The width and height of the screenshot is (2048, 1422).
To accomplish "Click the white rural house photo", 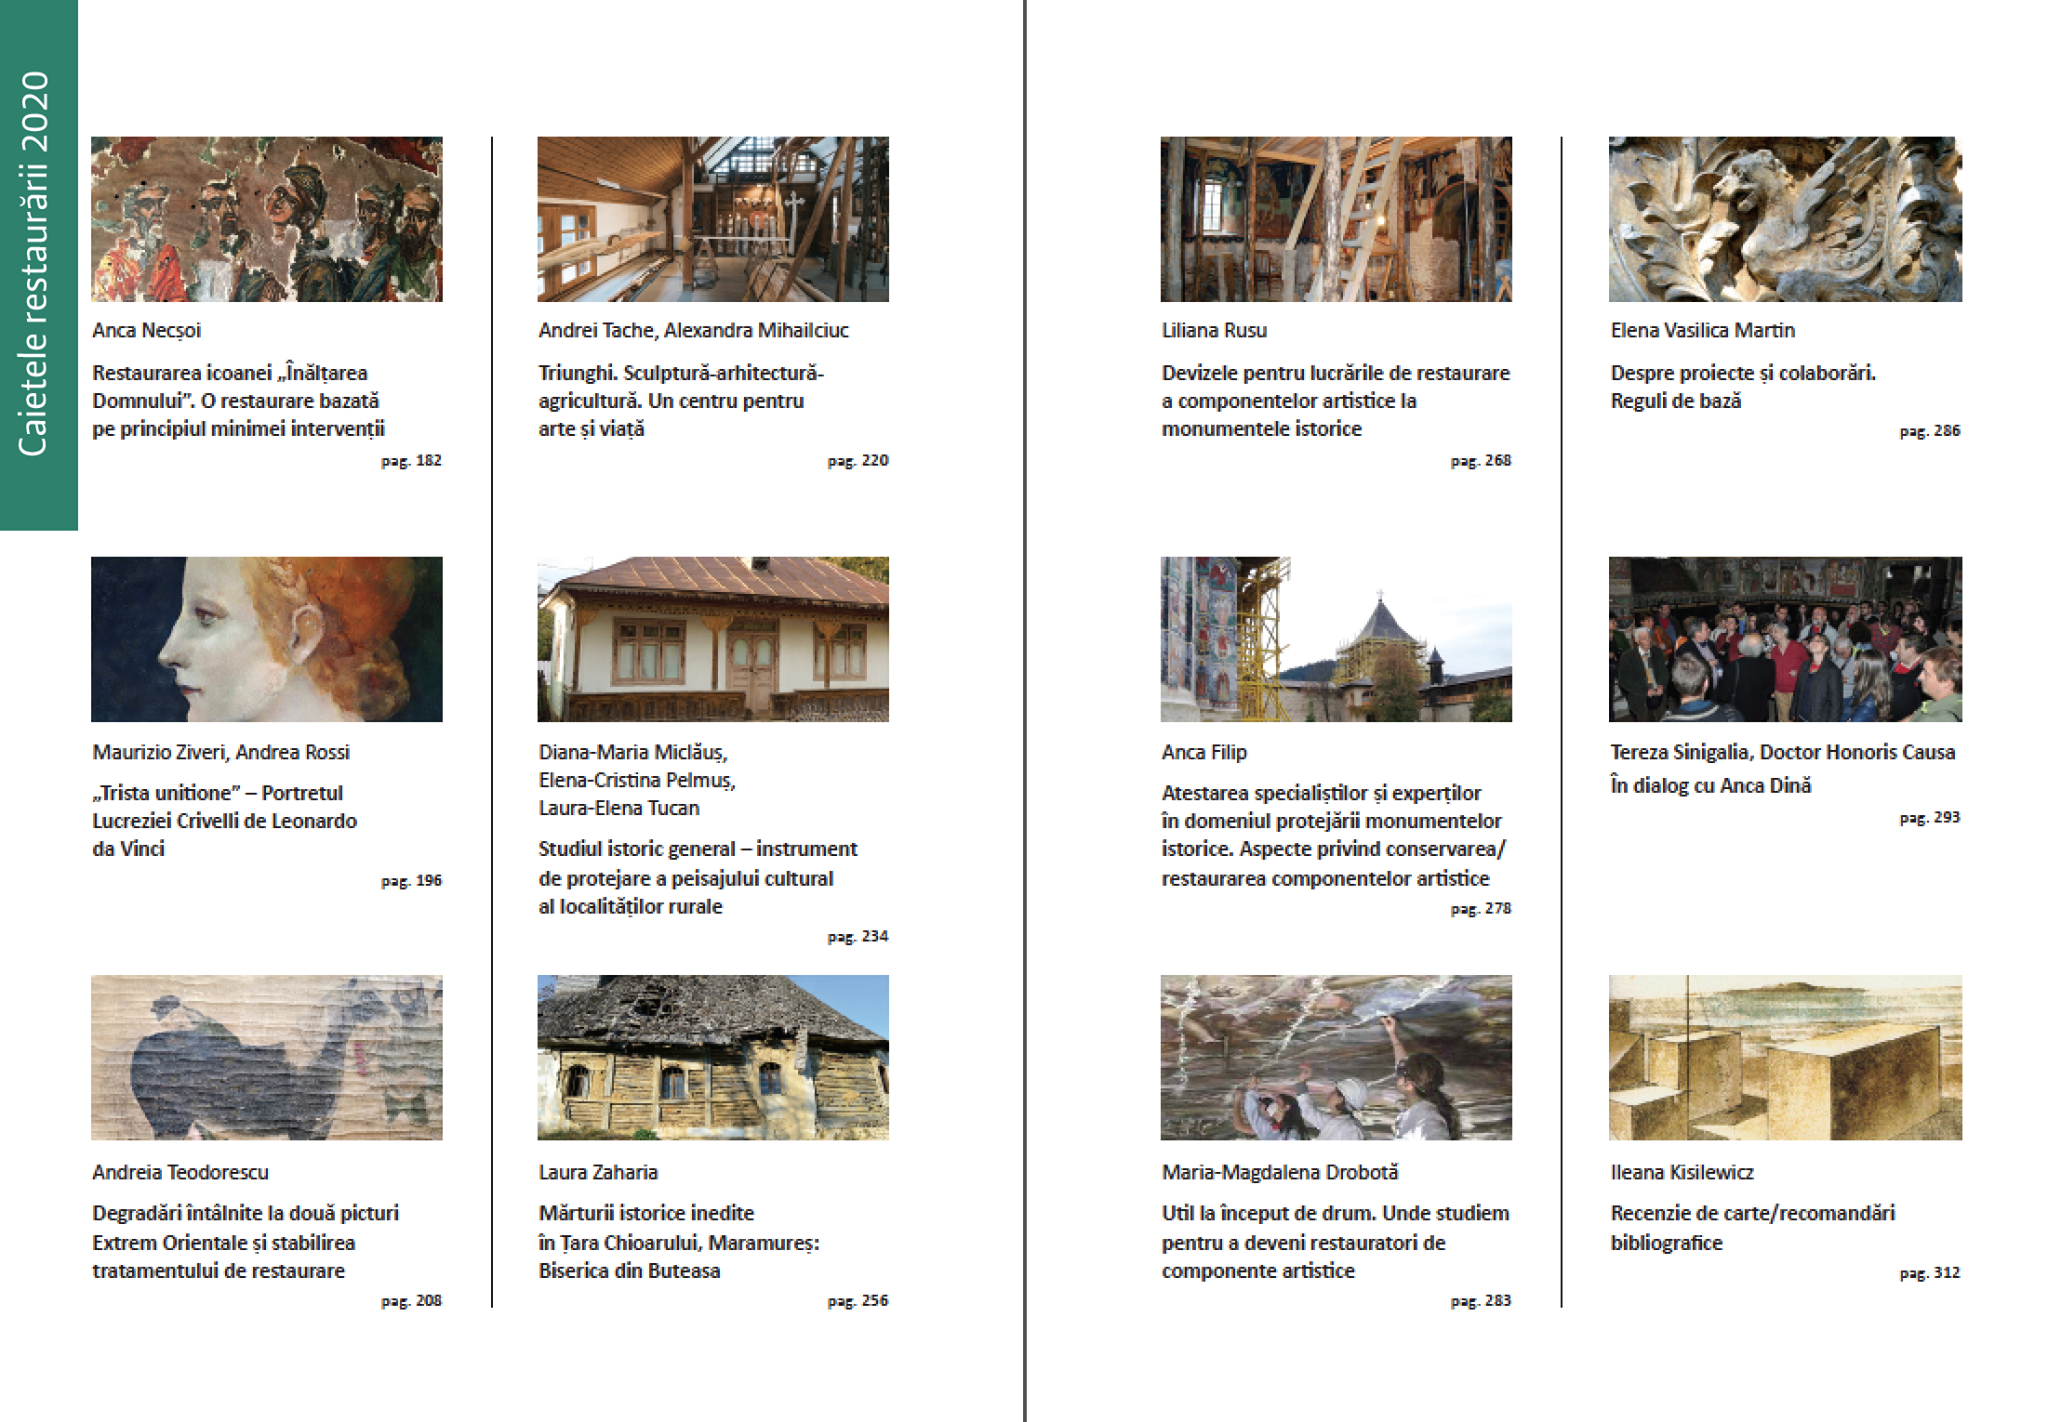I will [x=712, y=639].
